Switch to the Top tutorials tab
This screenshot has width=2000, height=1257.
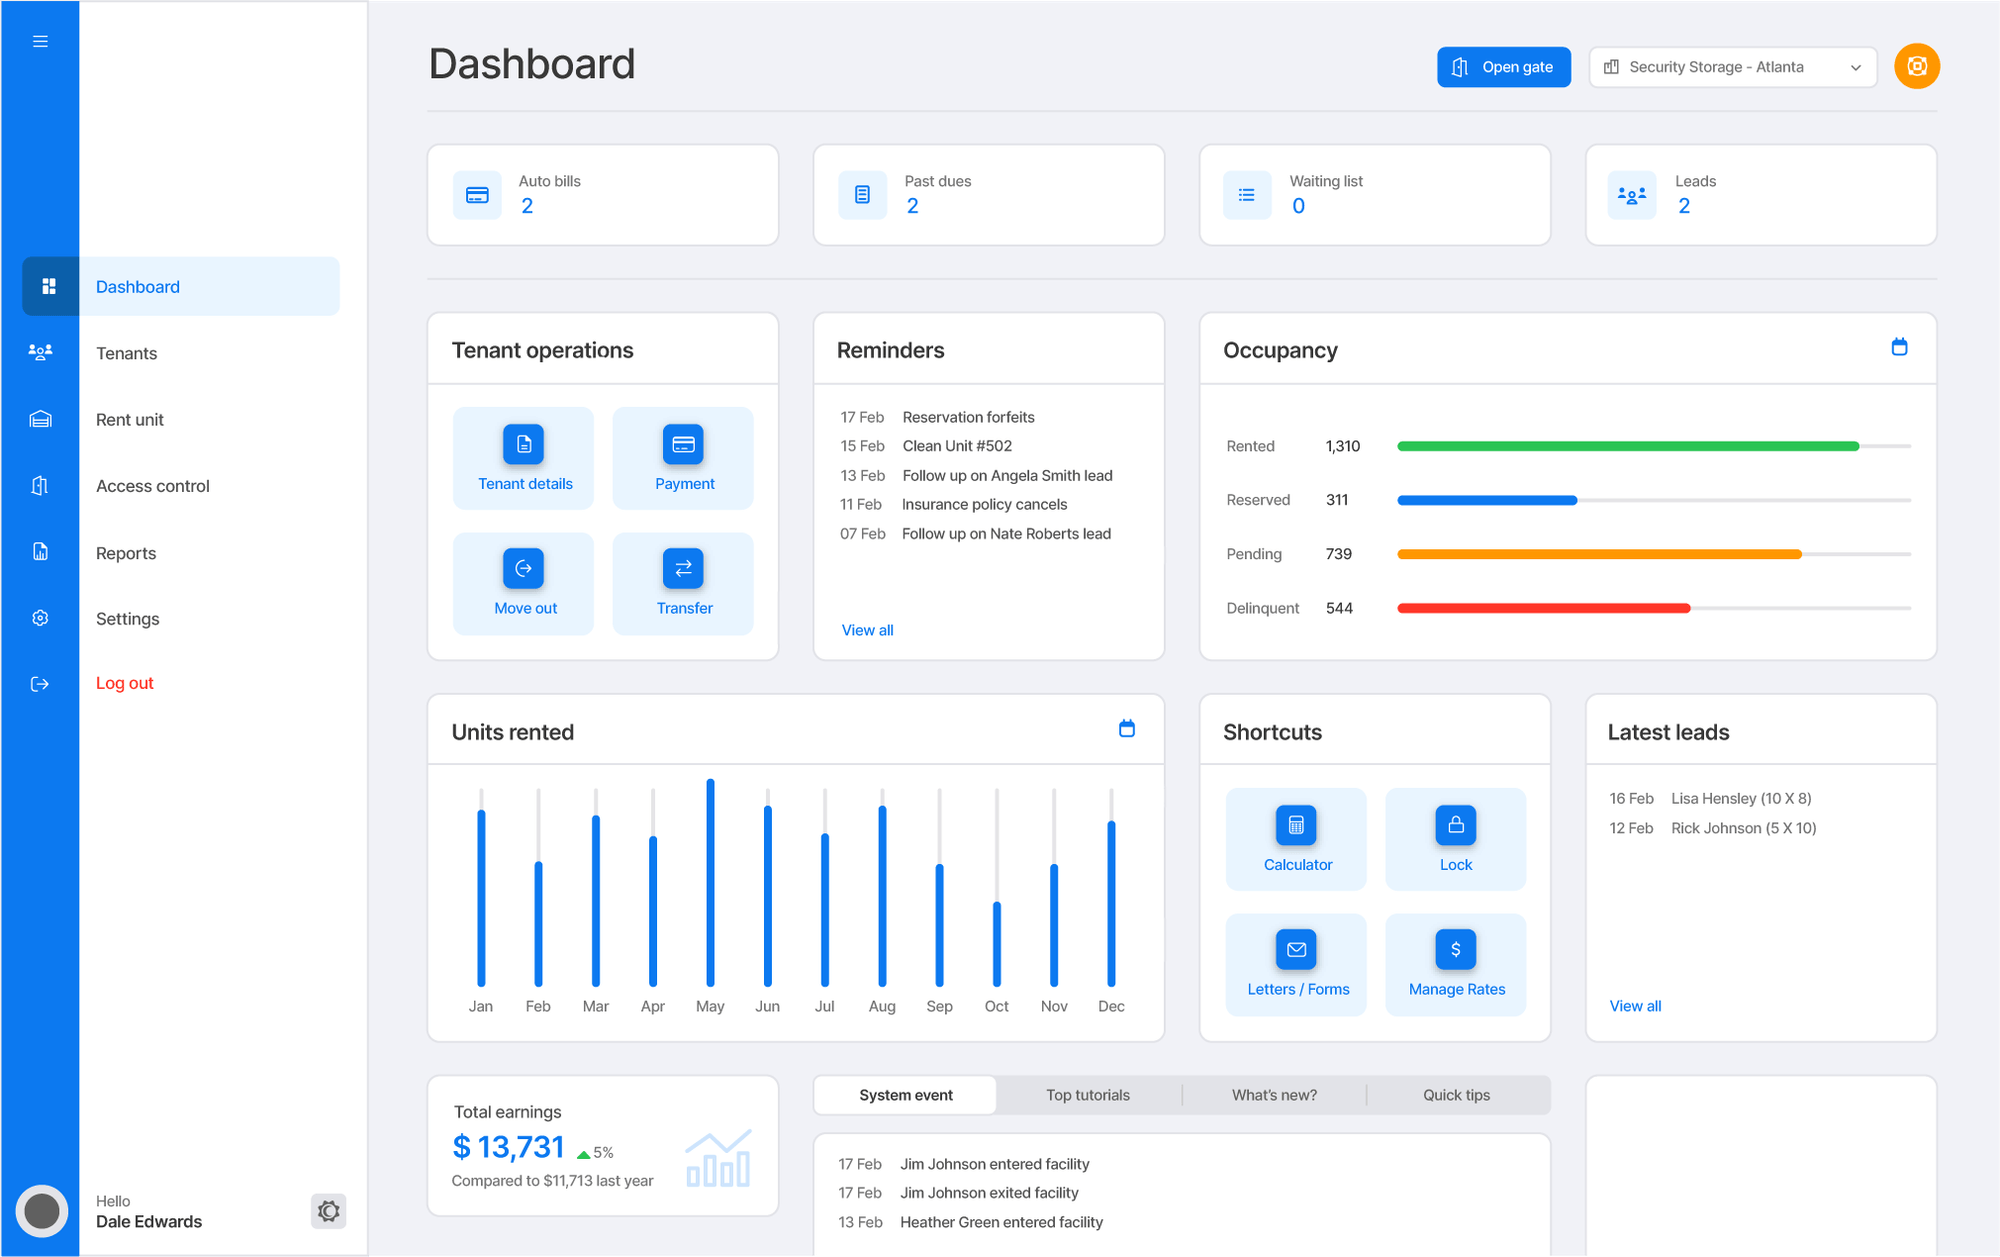1087,1094
